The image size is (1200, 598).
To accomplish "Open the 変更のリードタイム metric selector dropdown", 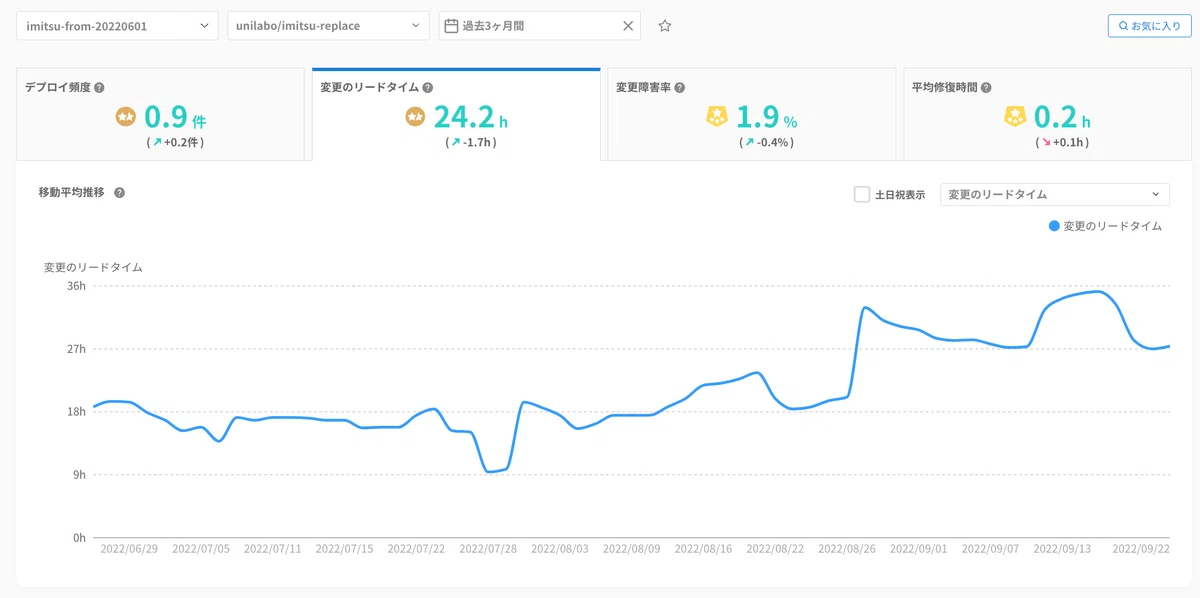I will click(1055, 195).
